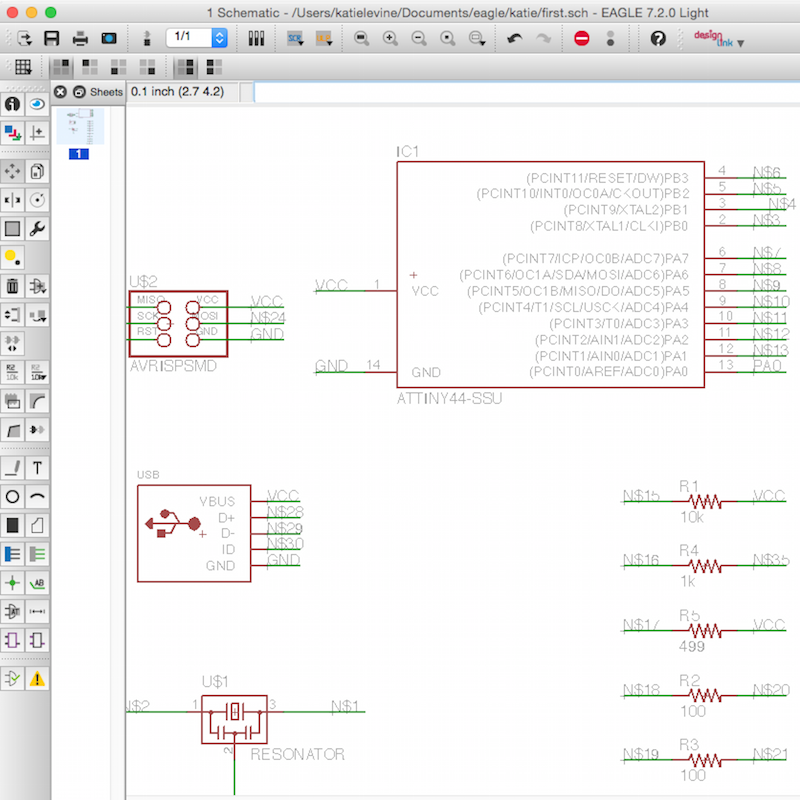This screenshot has width=800, height=800.
Task: Open the Change wrench tool
Action: [x=37, y=229]
